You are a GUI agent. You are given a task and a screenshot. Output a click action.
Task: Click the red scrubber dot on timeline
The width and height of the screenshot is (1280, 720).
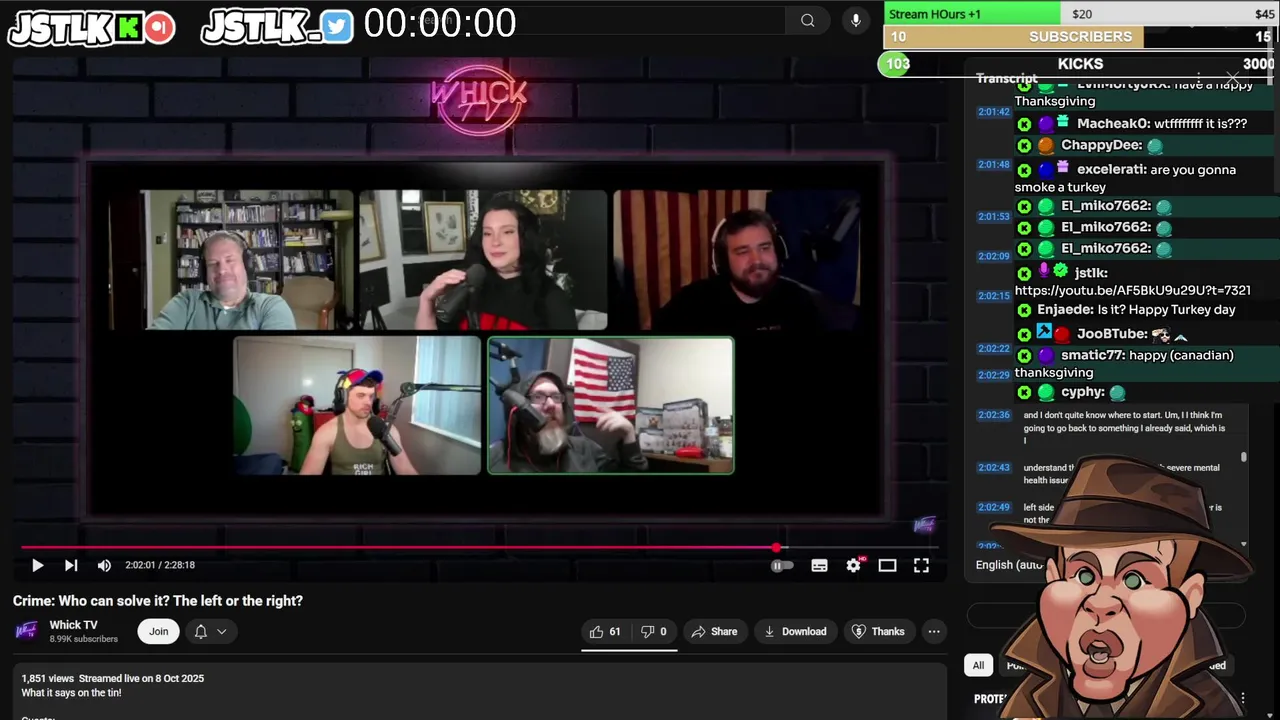tap(777, 547)
